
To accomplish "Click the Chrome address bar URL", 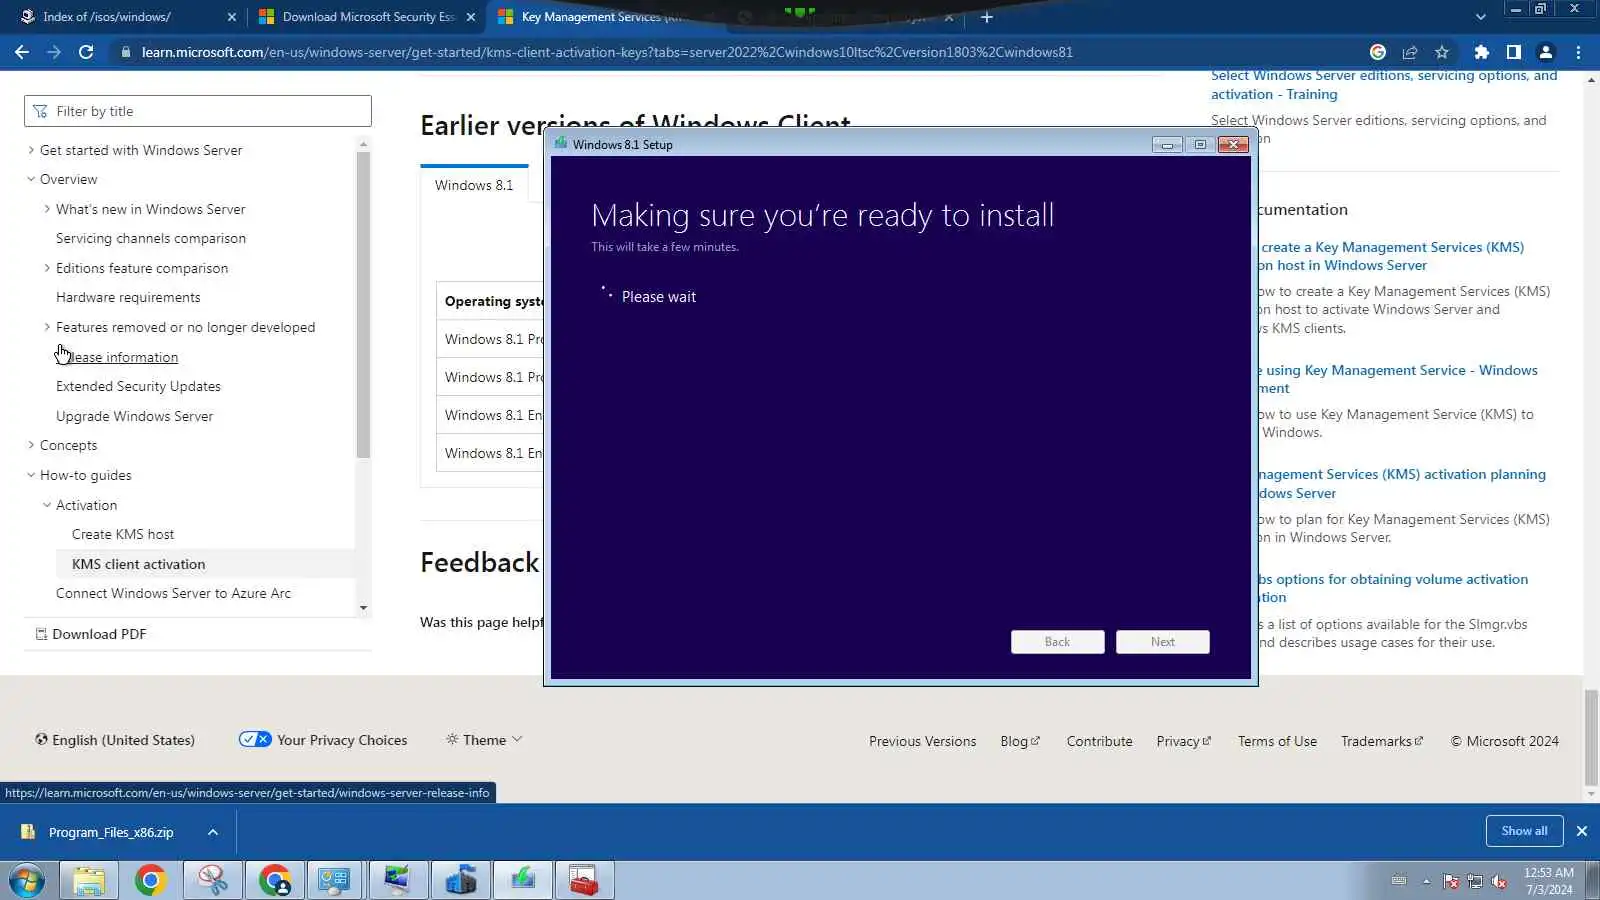I will coord(606,52).
